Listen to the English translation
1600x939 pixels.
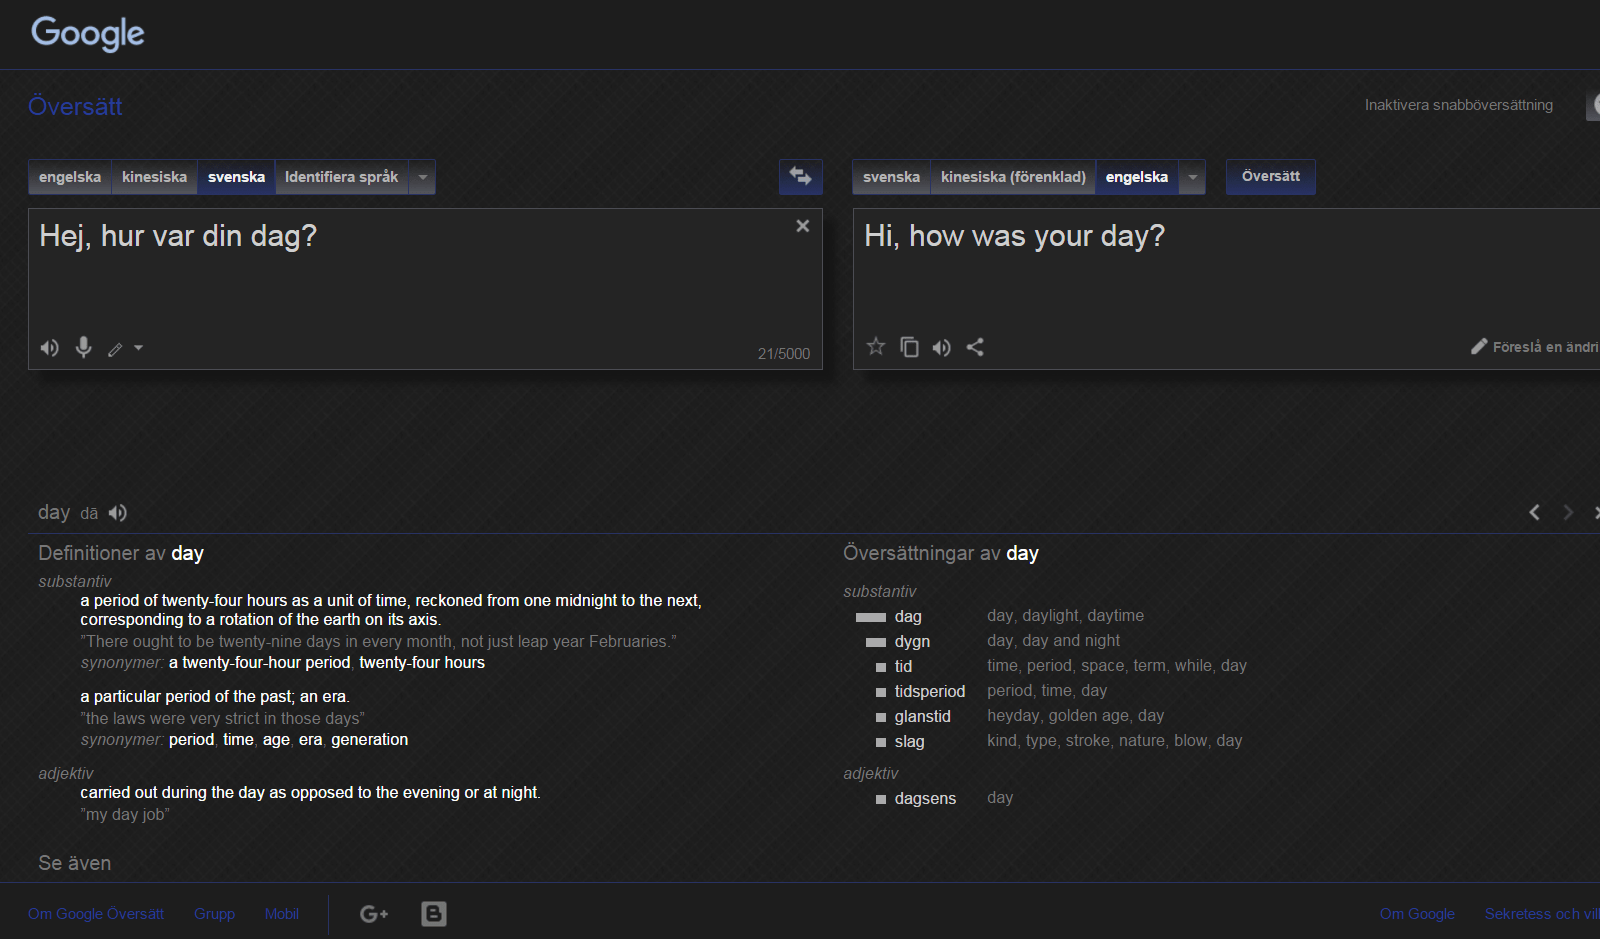point(942,347)
